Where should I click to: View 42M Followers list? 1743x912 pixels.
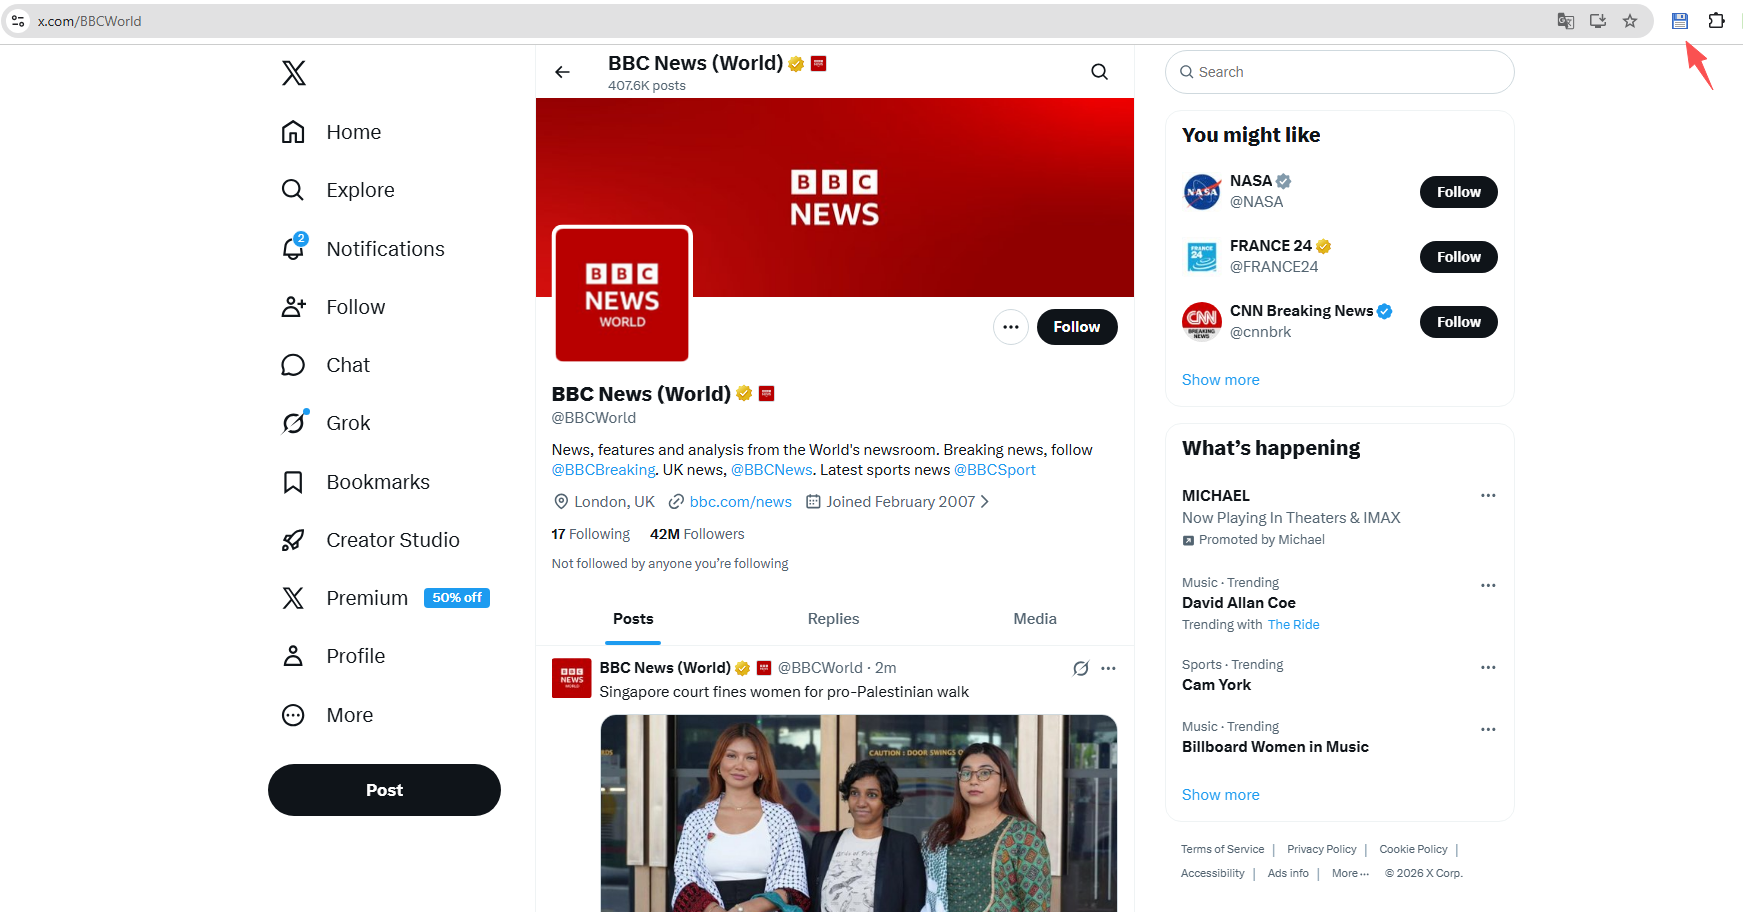(x=697, y=534)
